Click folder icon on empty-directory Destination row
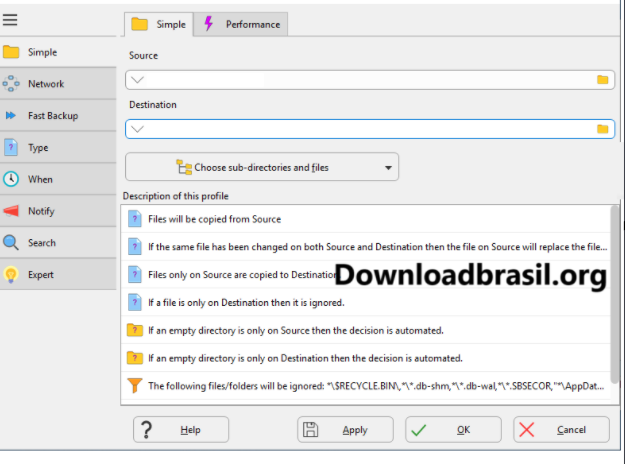This screenshot has height=464, width=625. [x=135, y=358]
